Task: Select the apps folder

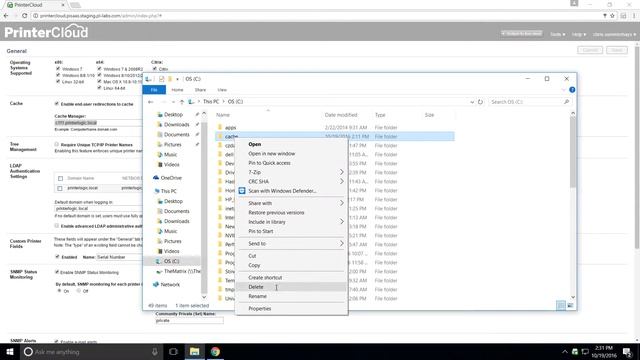Action: tap(230, 128)
